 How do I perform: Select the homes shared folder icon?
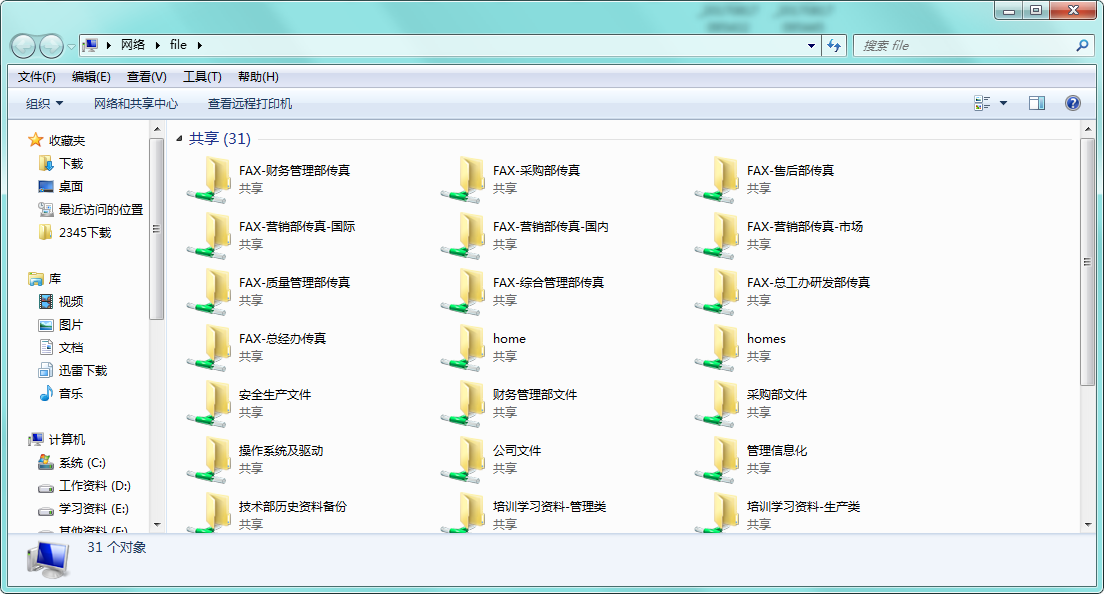pyautogui.click(x=717, y=348)
